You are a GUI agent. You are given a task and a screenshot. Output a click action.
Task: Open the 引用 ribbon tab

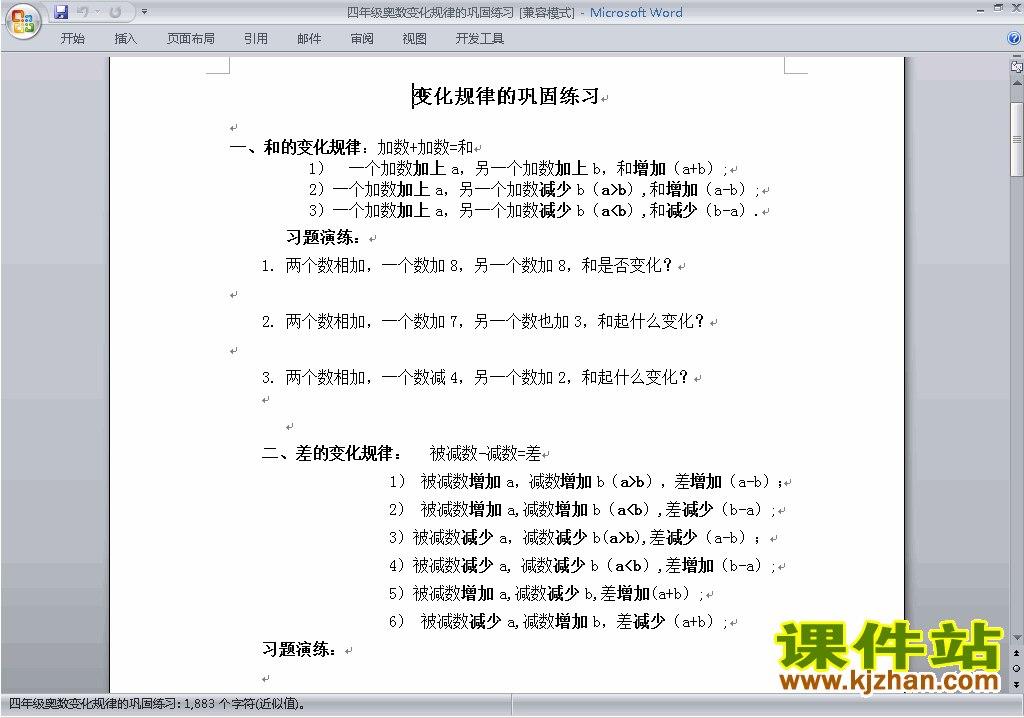pyautogui.click(x=256, y=39)
